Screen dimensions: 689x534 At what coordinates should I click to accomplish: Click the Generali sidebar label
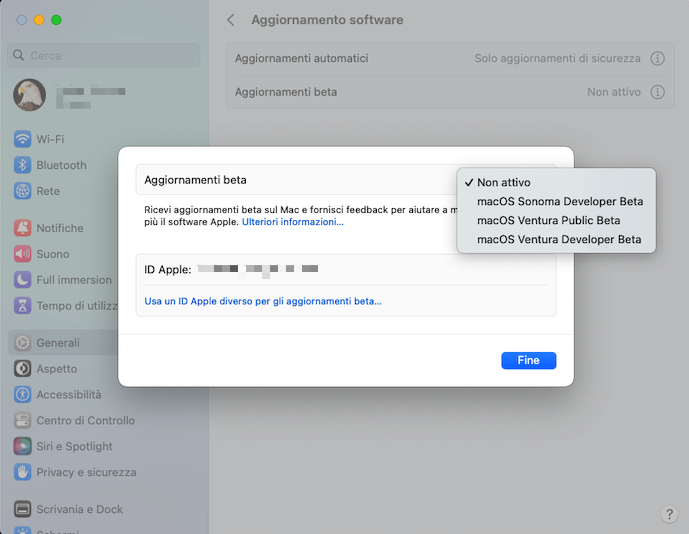pyautogui.click(x=58, y=343)
